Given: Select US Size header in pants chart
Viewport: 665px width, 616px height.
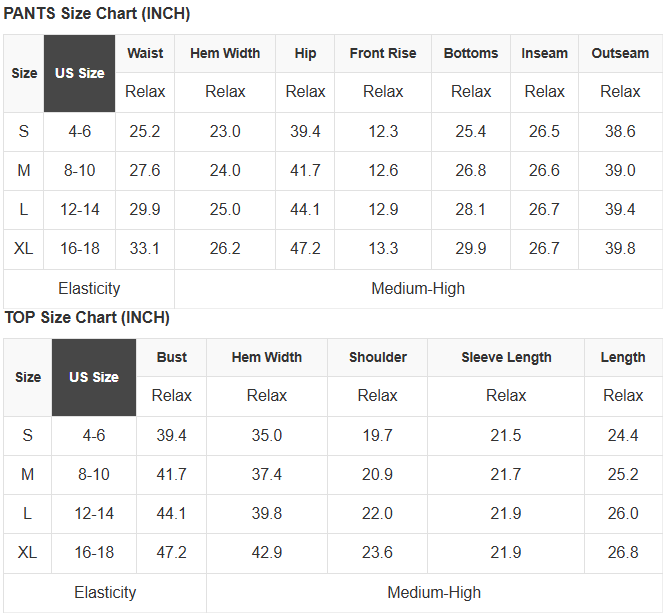Looking at the screenshot, I should (79, 73).
